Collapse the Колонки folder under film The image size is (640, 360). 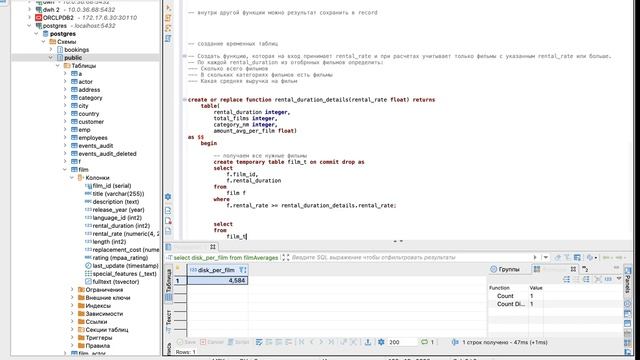point(72,178)
